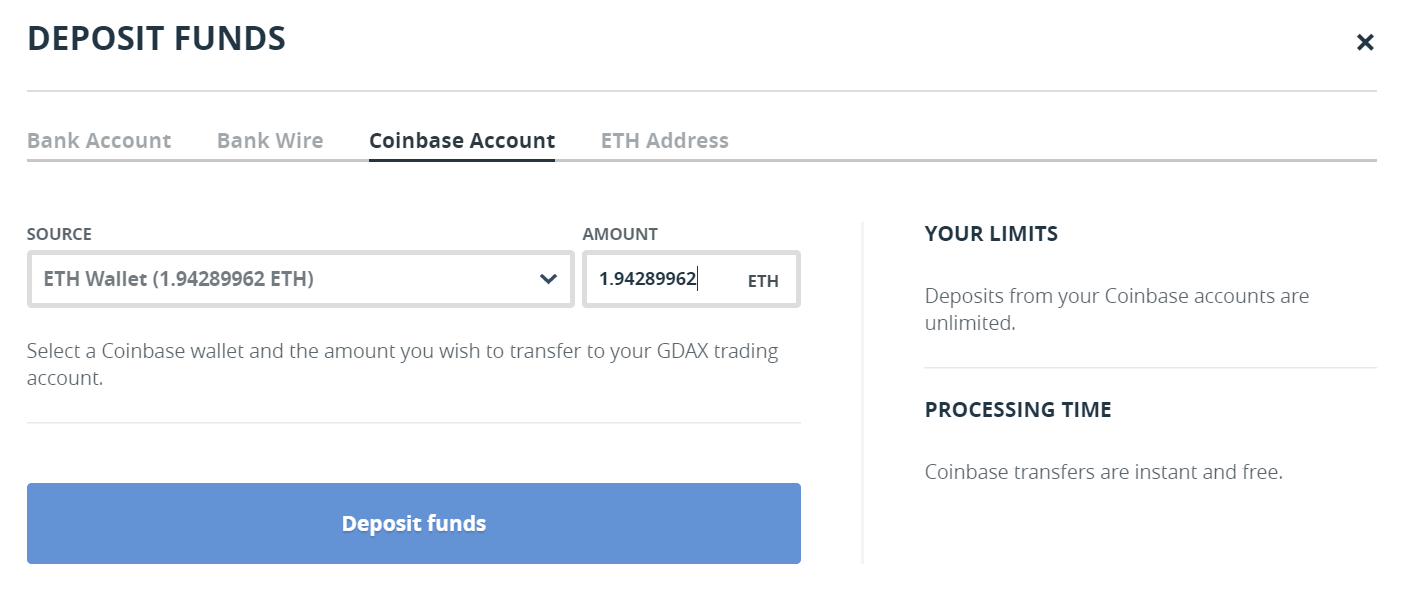The width and height of the screenshot is (1405, 612).
Task: Click the PROCESSING TIME heading
Action: pos(1018,410)
